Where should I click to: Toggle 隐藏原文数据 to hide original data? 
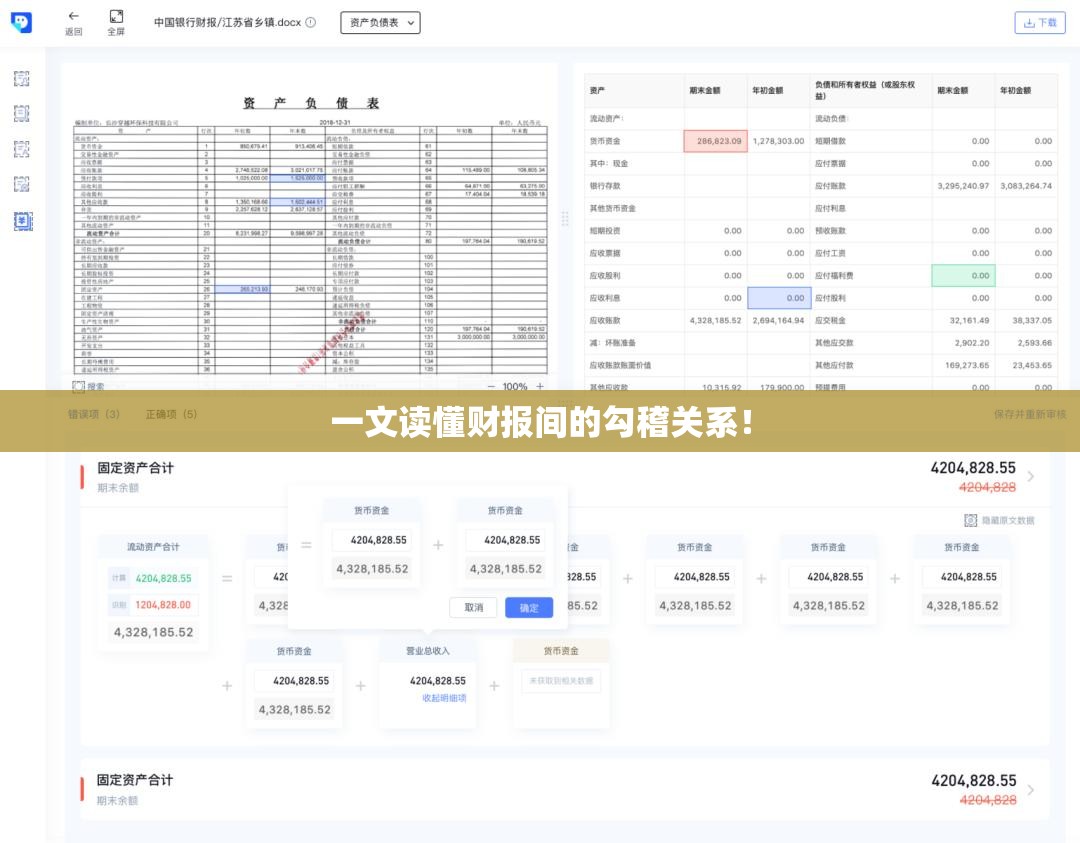click(x=999, y=521)
